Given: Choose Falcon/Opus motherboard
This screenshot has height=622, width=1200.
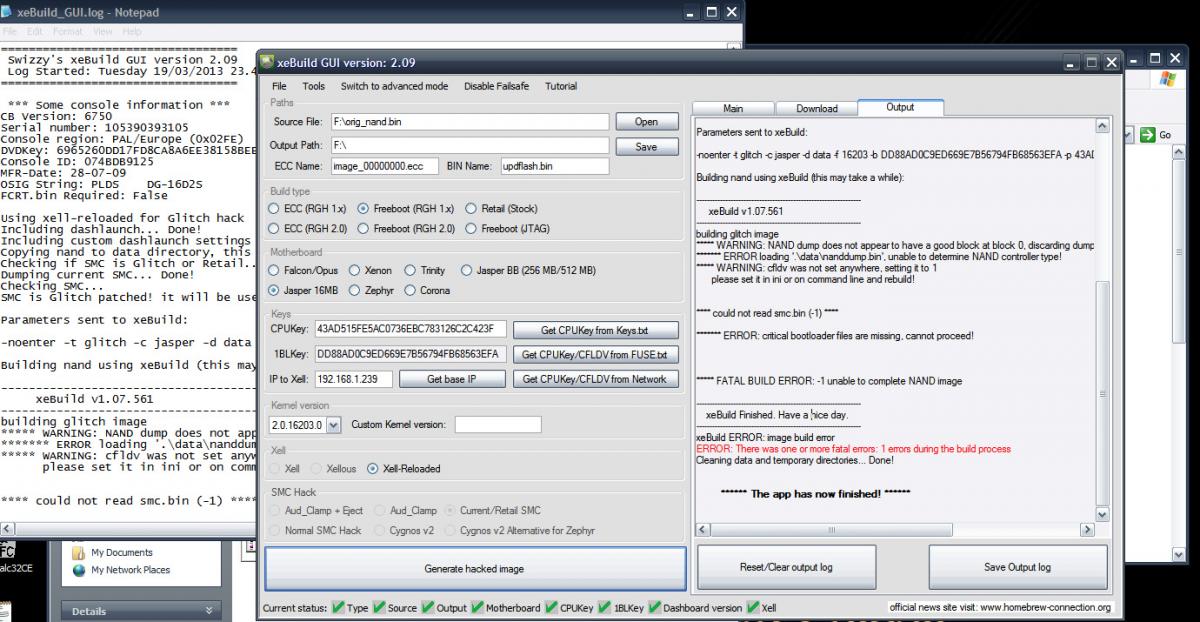Looking at the screenshot, I should pyautogui.click(x=274, y=270).
